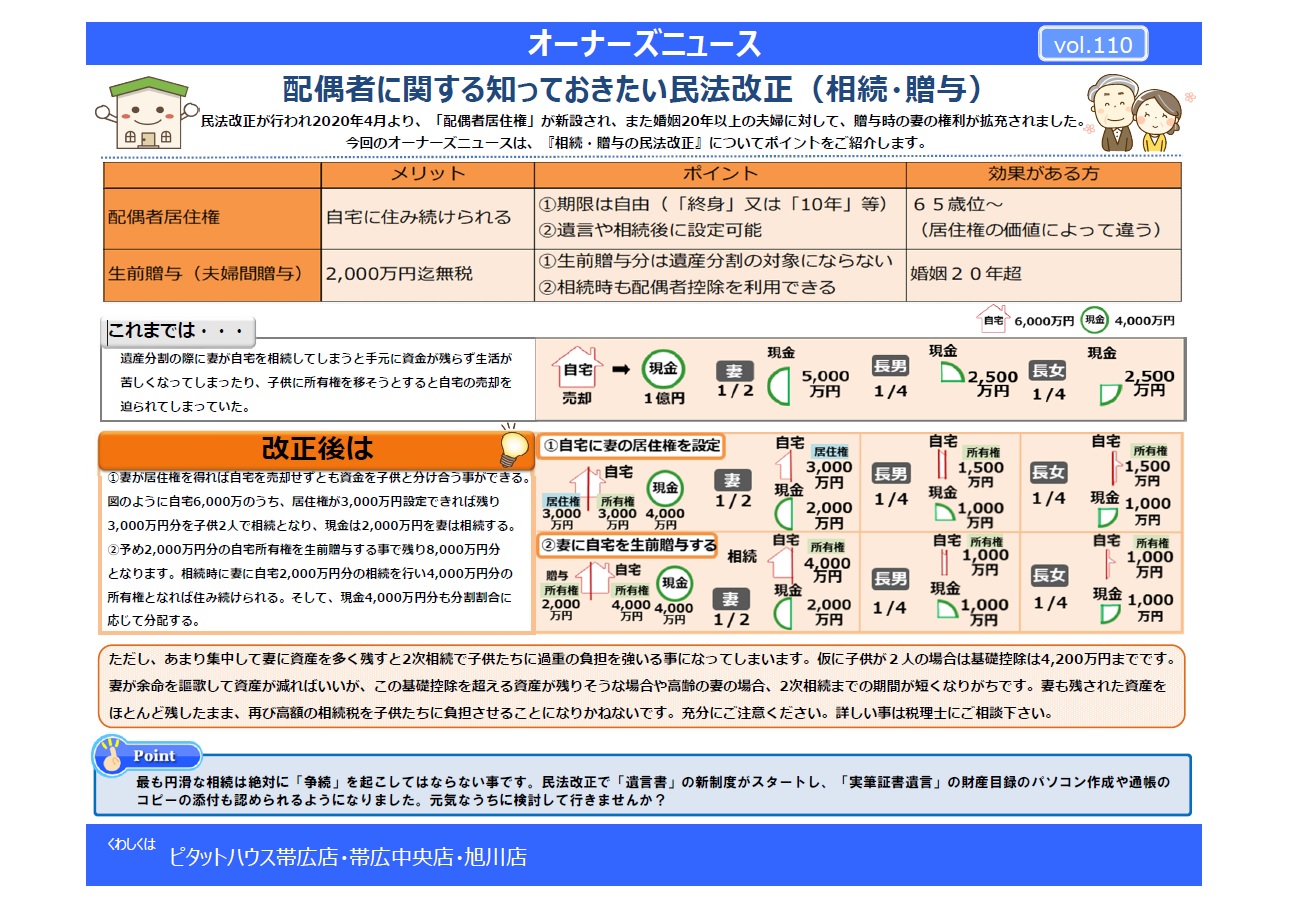
Task: Click the intro line 今回のオーナーズニュースは
Action: 636,143
